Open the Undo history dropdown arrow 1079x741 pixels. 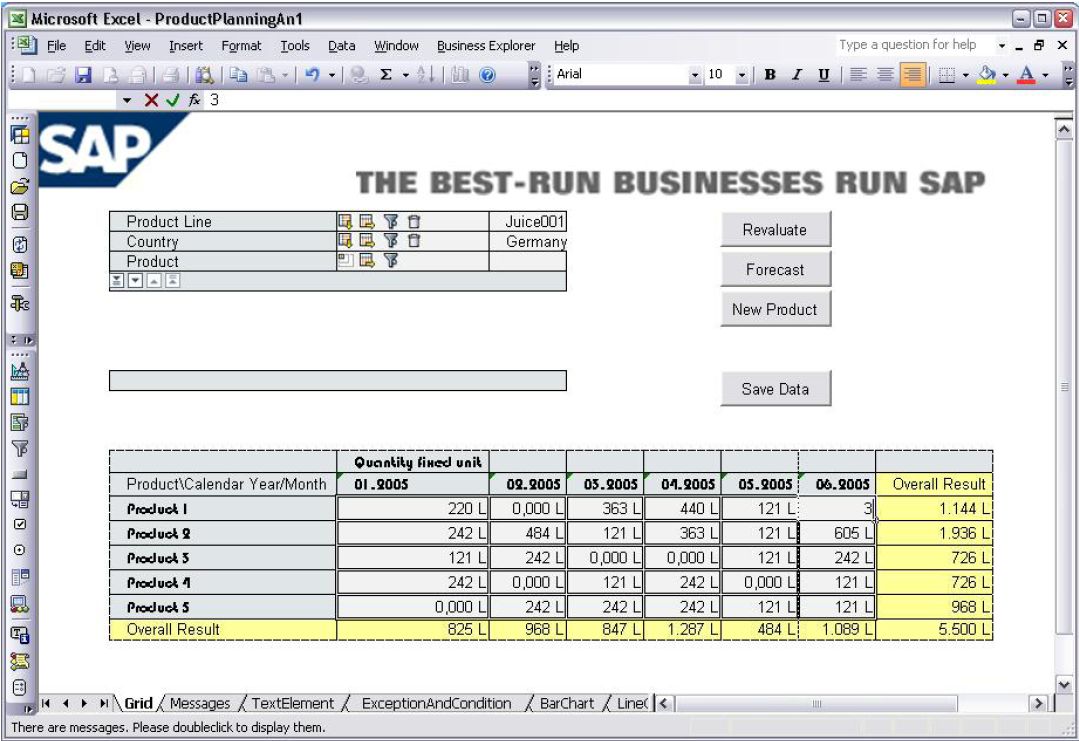point(332,75)
